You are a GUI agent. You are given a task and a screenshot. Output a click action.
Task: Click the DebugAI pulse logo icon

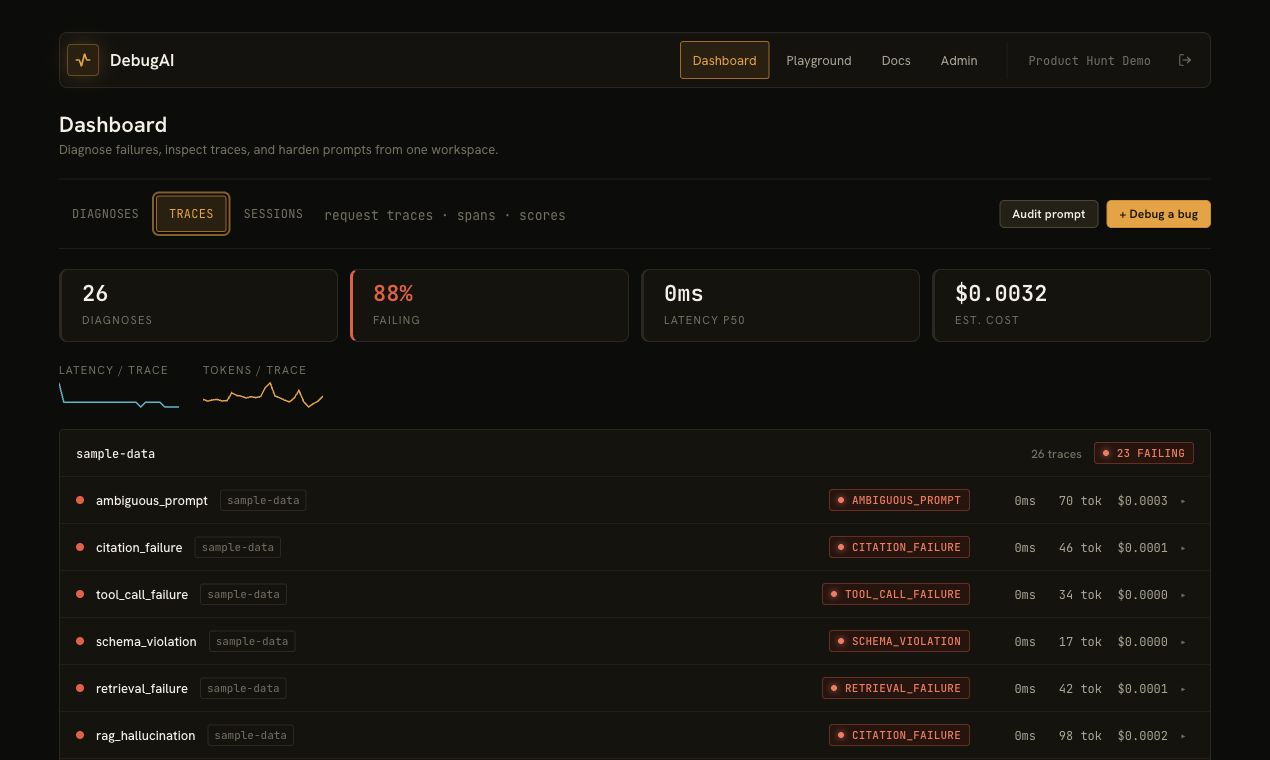click(83, 60)
